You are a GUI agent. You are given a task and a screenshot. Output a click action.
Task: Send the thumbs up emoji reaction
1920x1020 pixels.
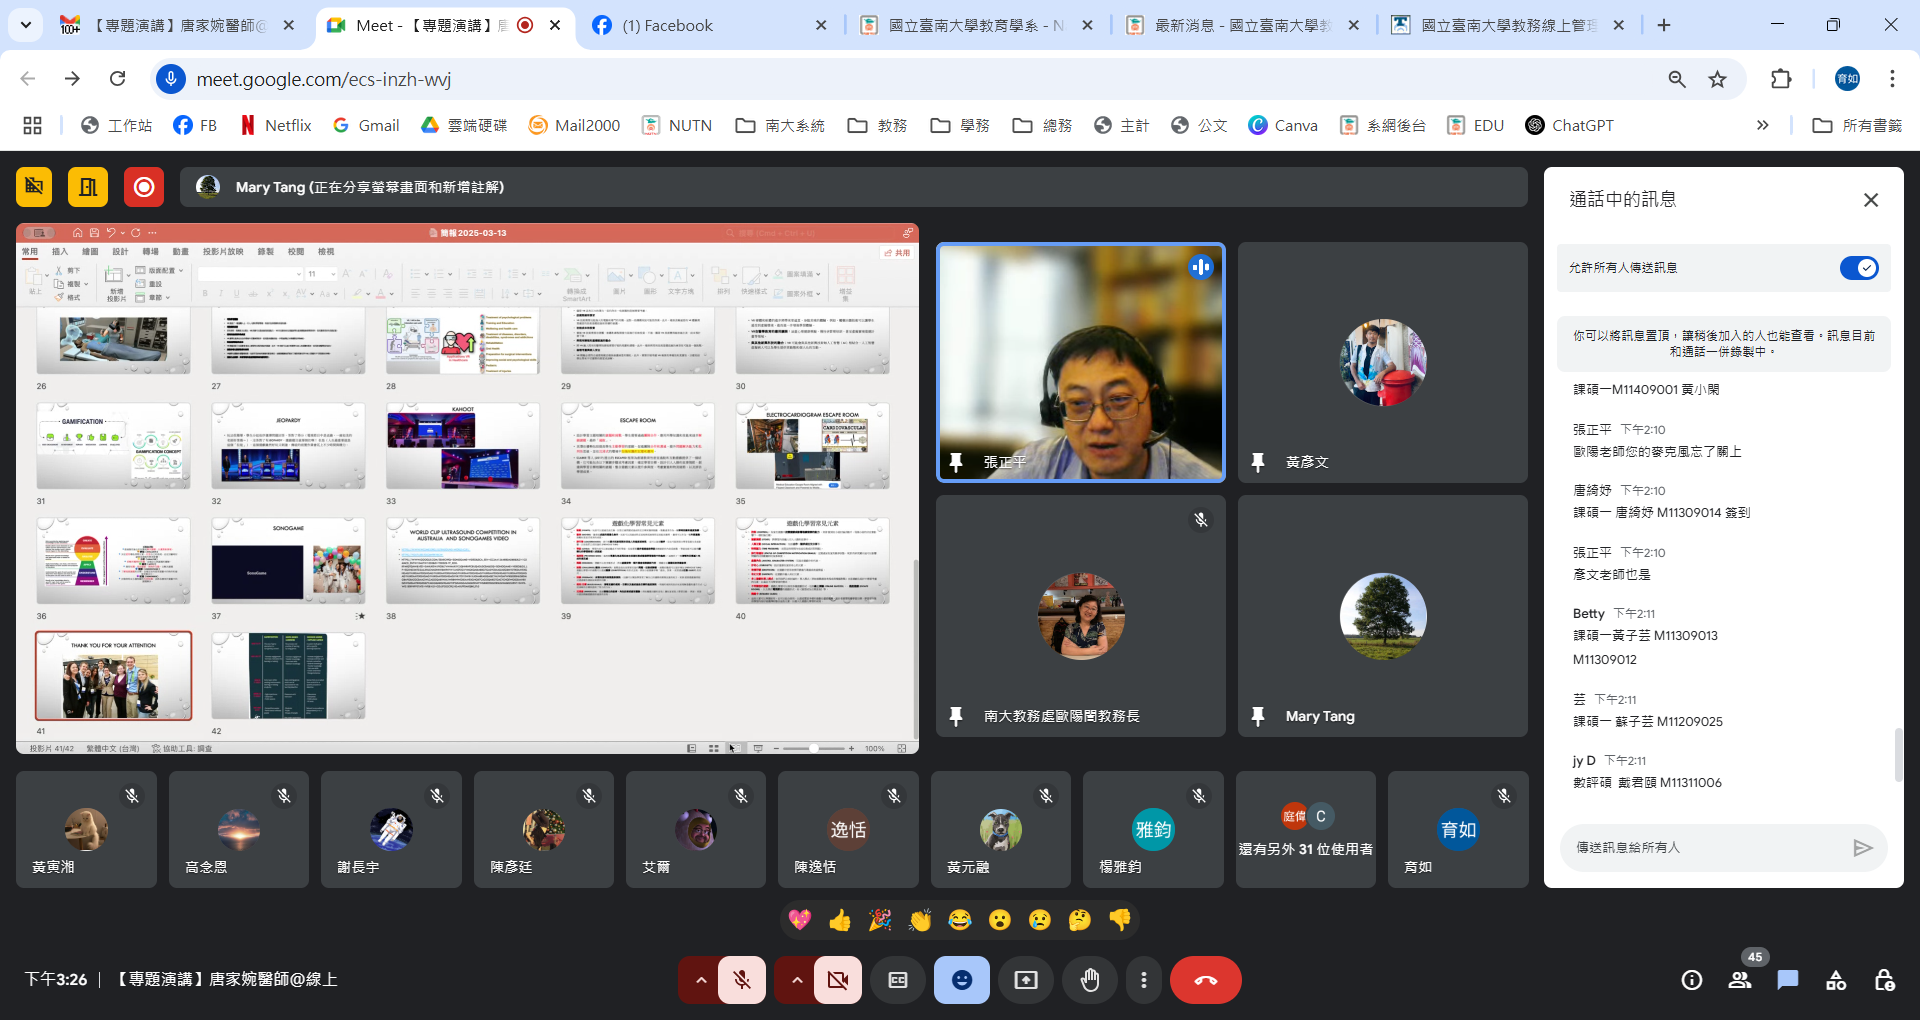click(x=840, y=920)
